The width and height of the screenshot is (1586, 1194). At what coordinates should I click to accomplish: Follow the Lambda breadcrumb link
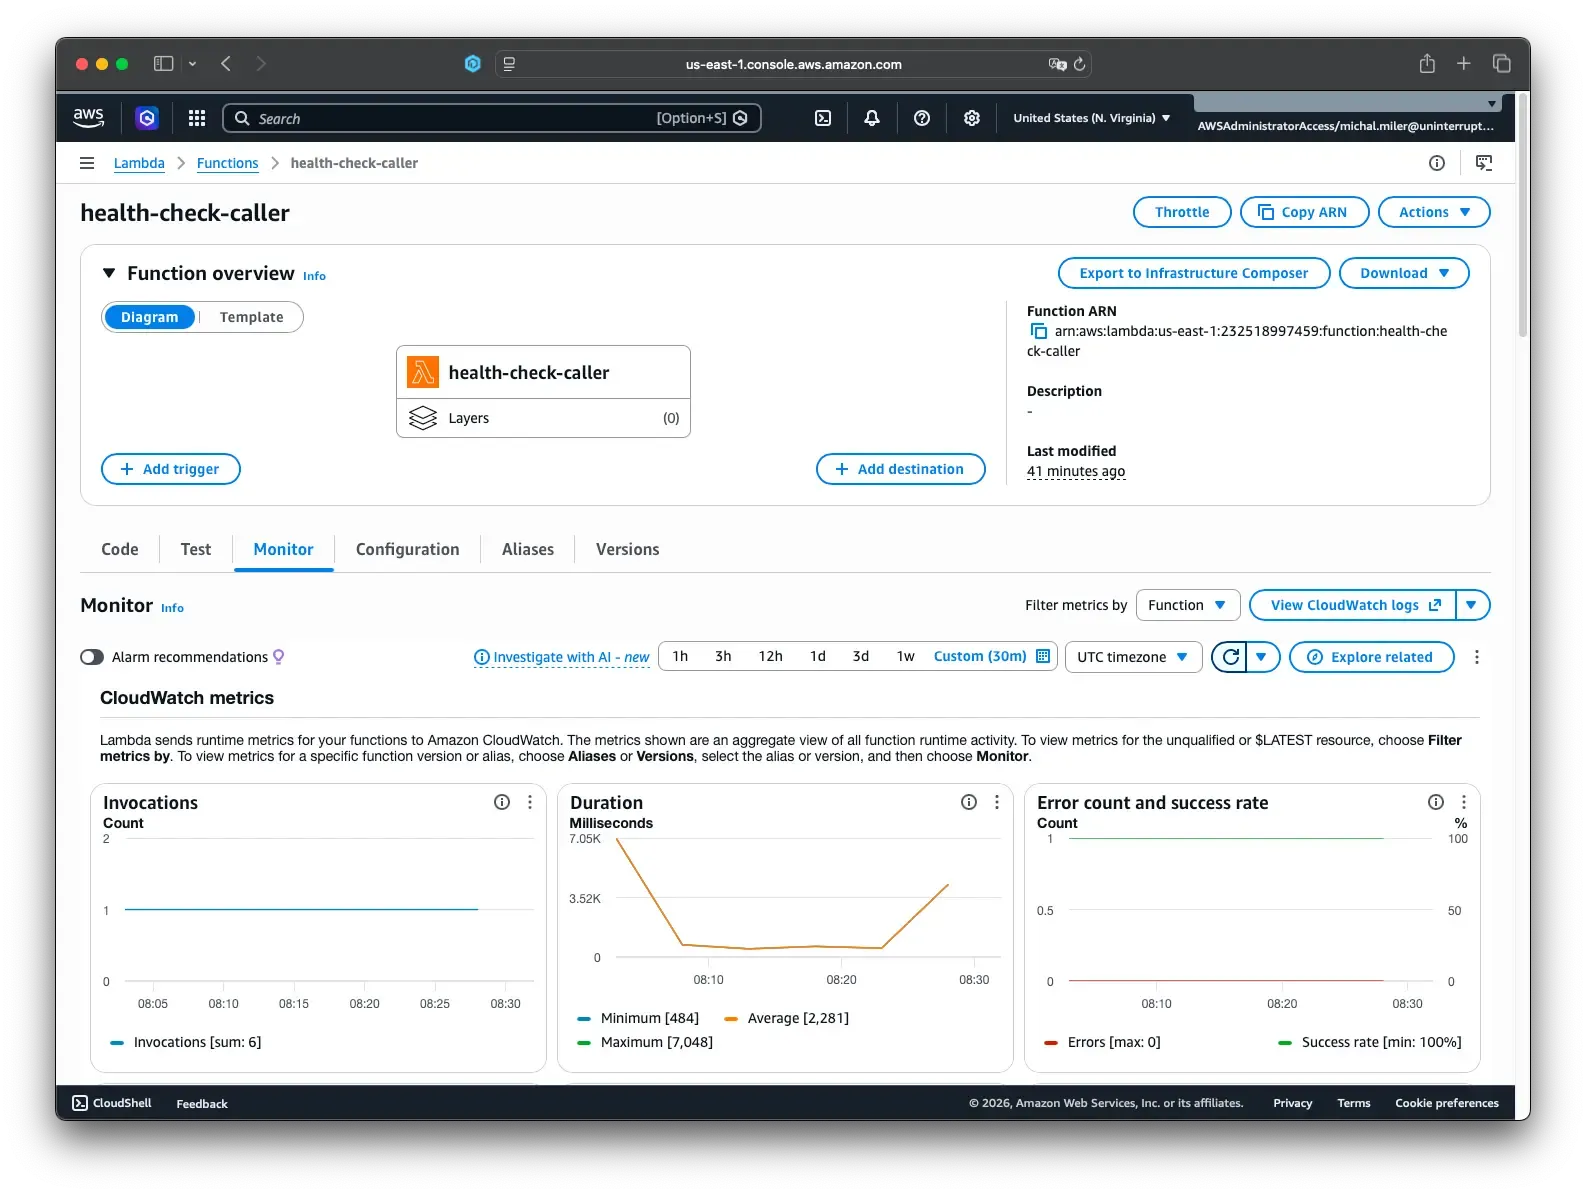(x=139, y=163)
